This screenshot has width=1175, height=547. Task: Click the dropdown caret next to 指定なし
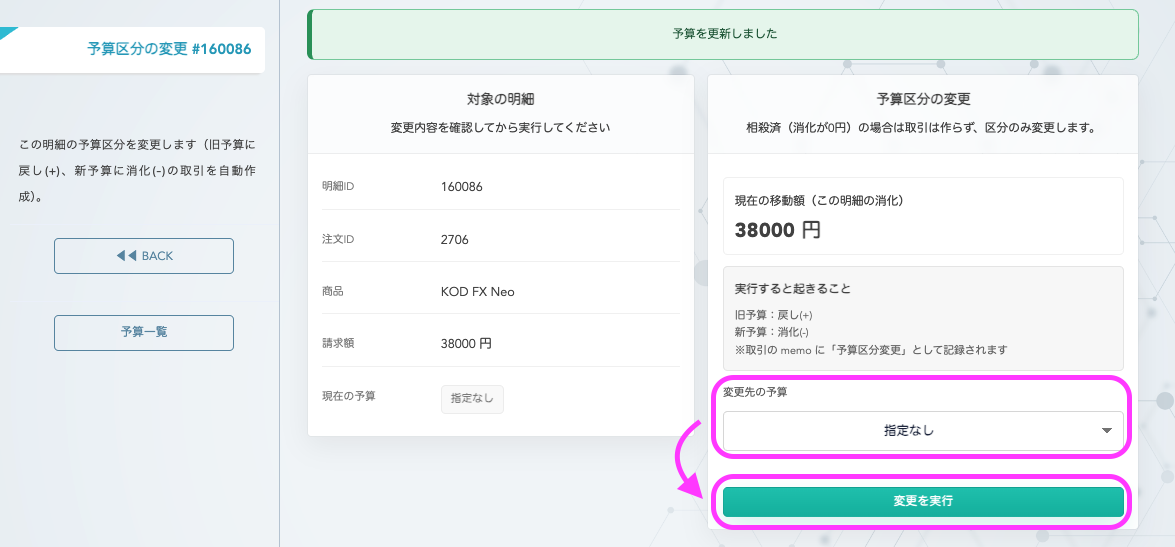tap(1106, 431)
